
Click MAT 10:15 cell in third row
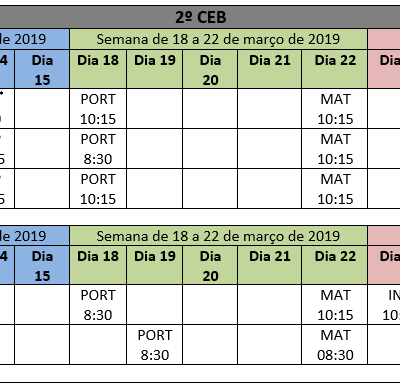[335, 189]
